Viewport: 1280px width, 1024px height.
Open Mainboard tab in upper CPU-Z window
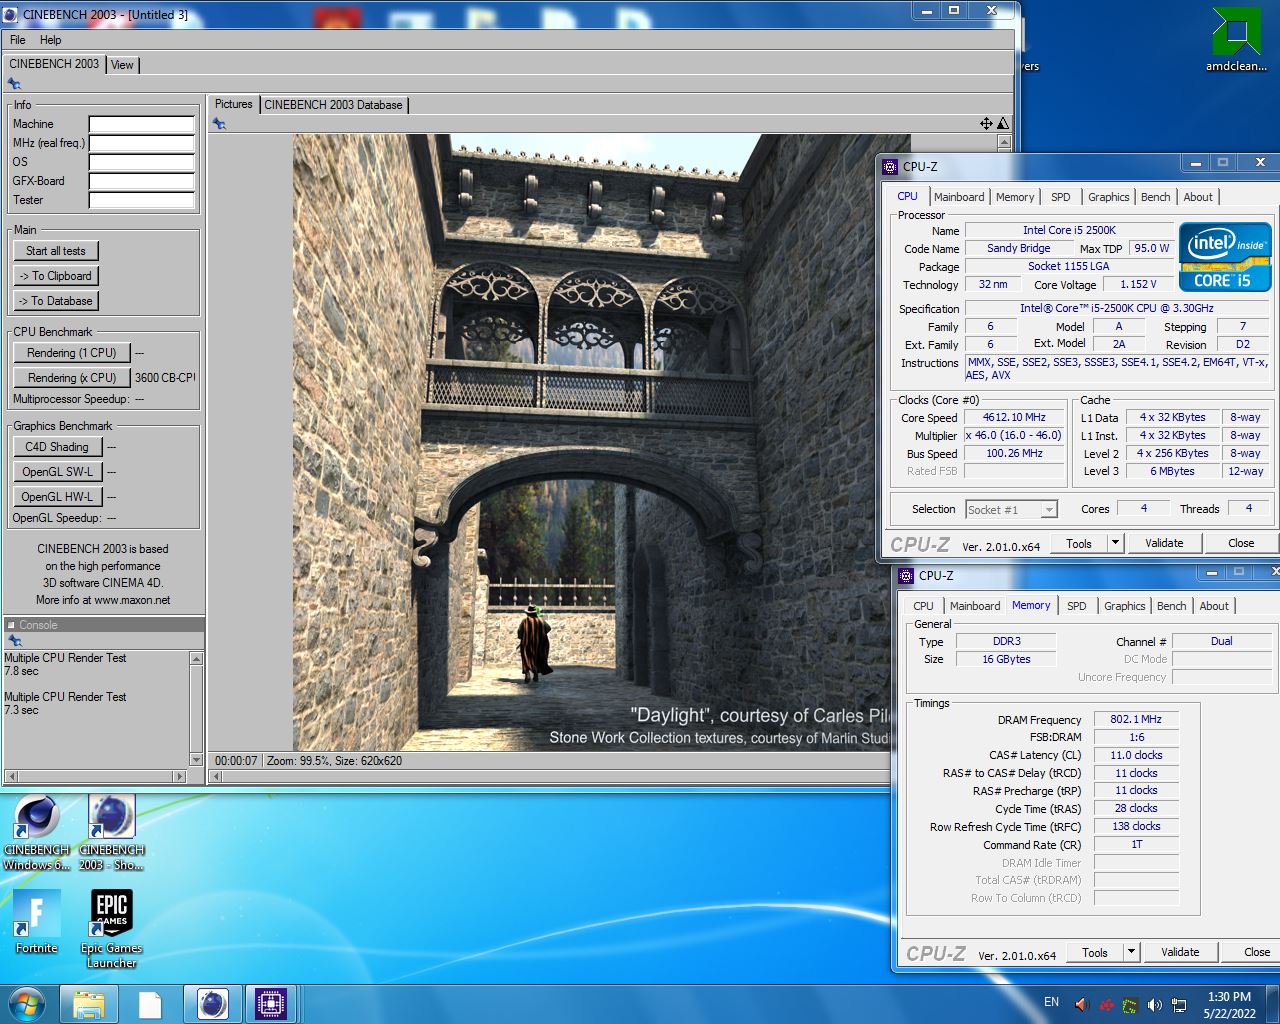(959, 197)
